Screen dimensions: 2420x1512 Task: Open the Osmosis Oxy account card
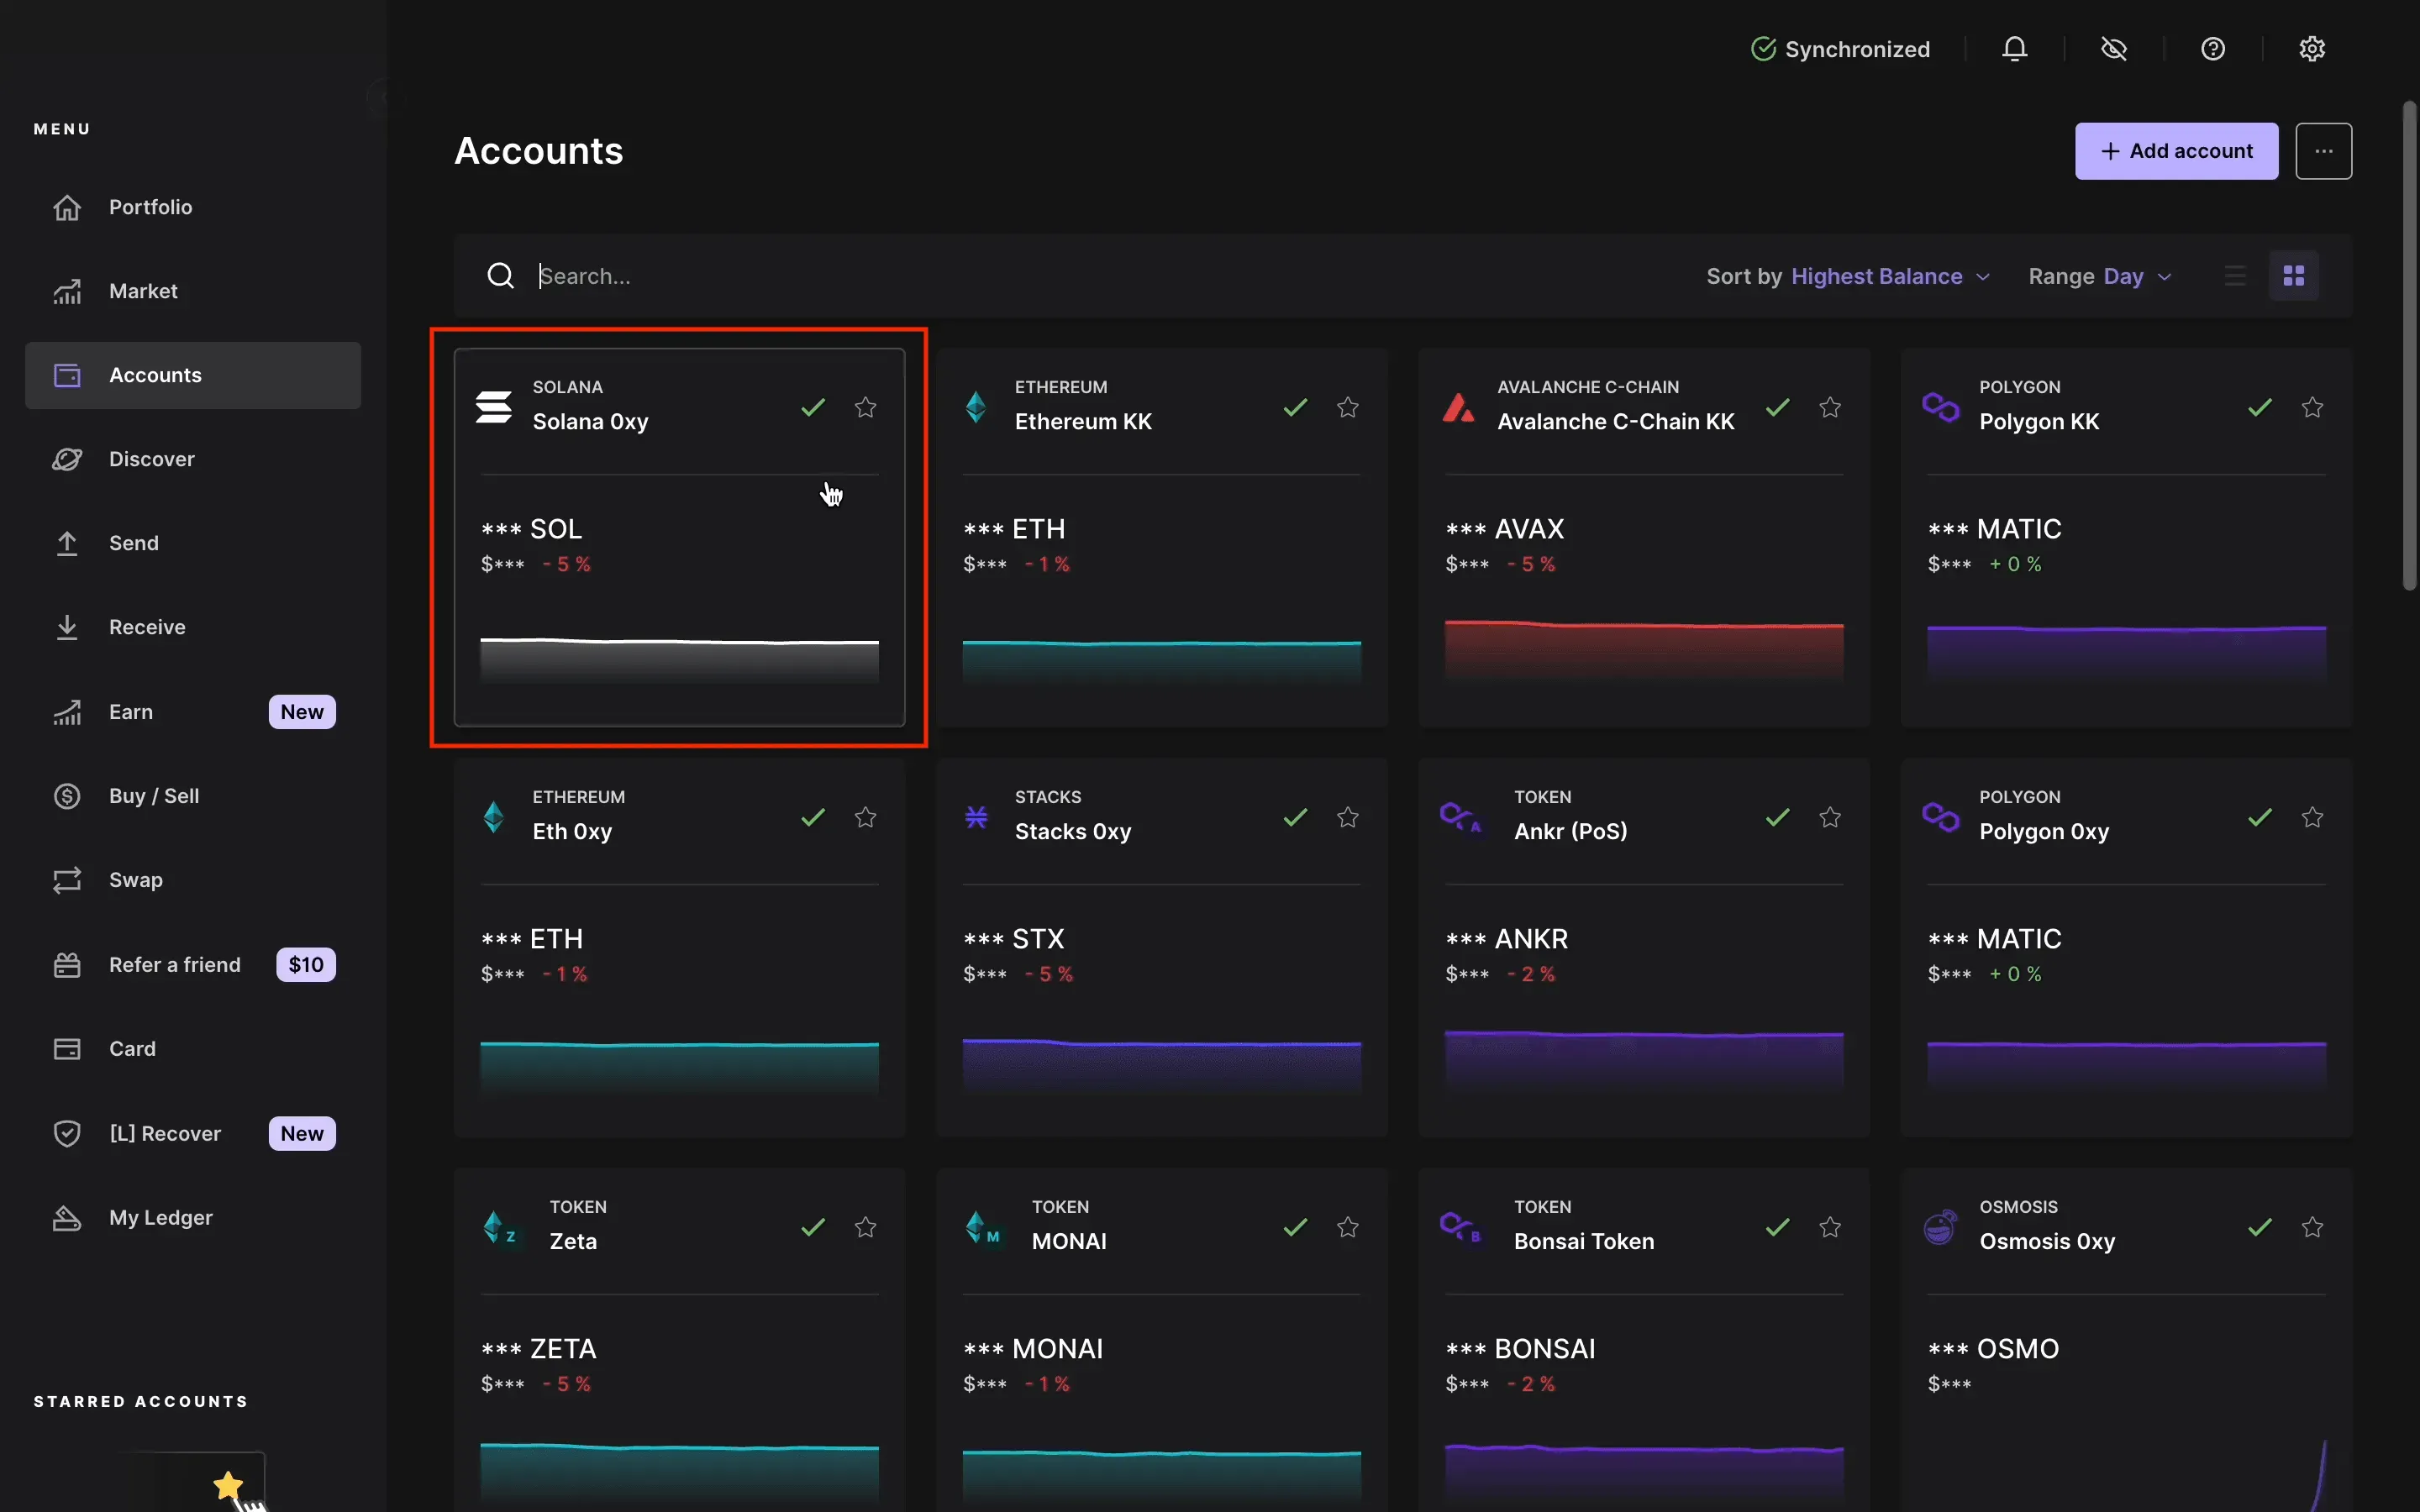[x=2126, y=1340]
